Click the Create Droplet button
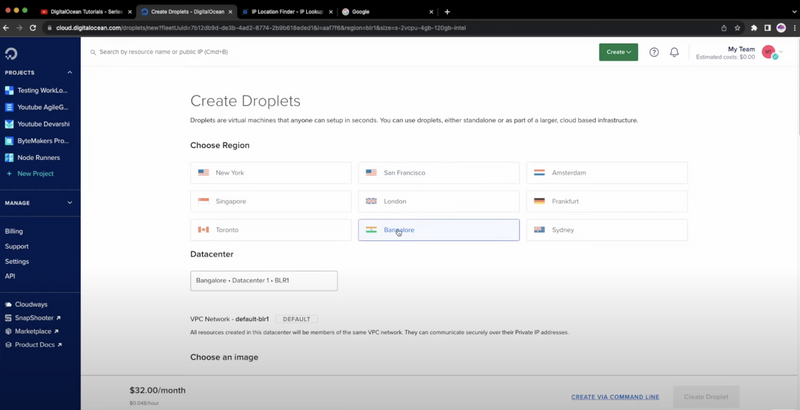Viewport: 800px width, 410px height. 706,397
